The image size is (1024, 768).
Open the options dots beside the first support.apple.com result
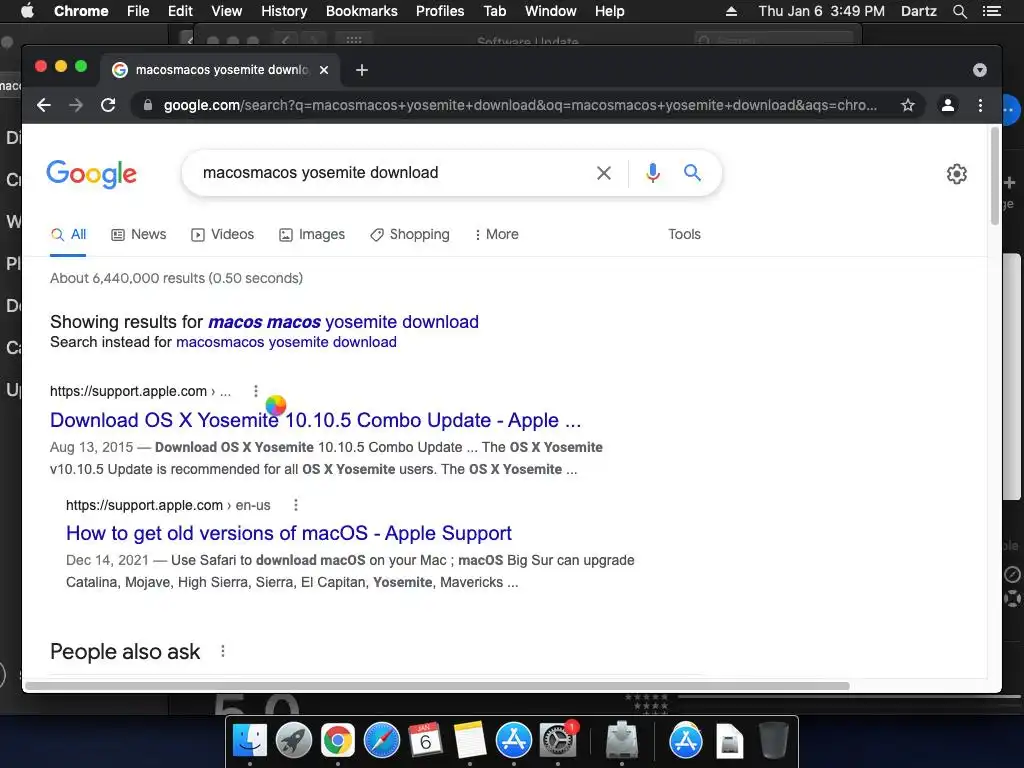pyautogui.click(x=255, y=391)
